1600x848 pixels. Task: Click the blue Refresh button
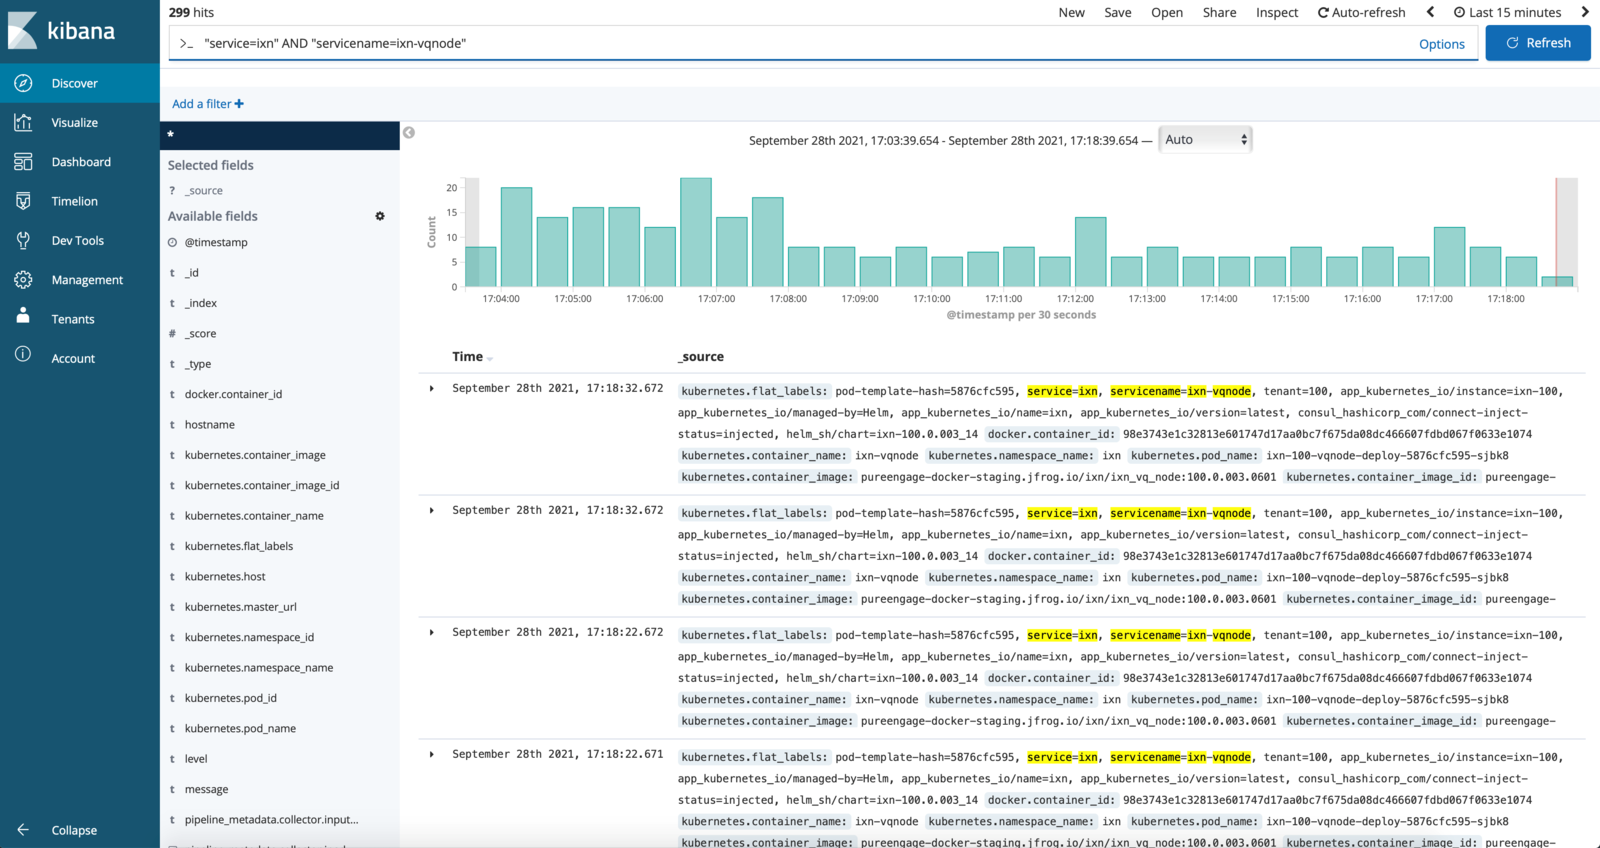[1538, 43]
